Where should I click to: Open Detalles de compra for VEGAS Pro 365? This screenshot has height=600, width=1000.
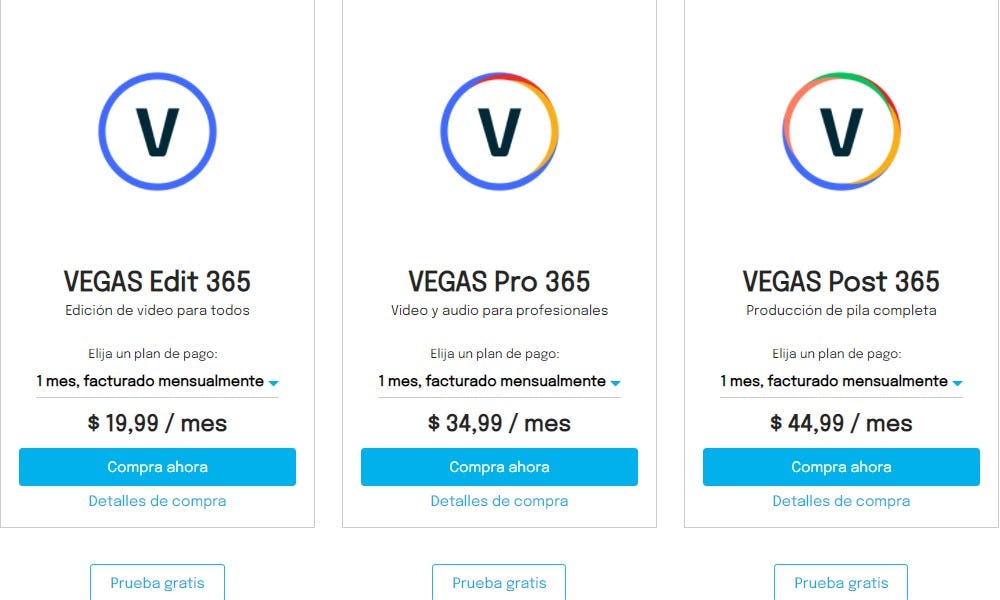(x=499, y=500)
